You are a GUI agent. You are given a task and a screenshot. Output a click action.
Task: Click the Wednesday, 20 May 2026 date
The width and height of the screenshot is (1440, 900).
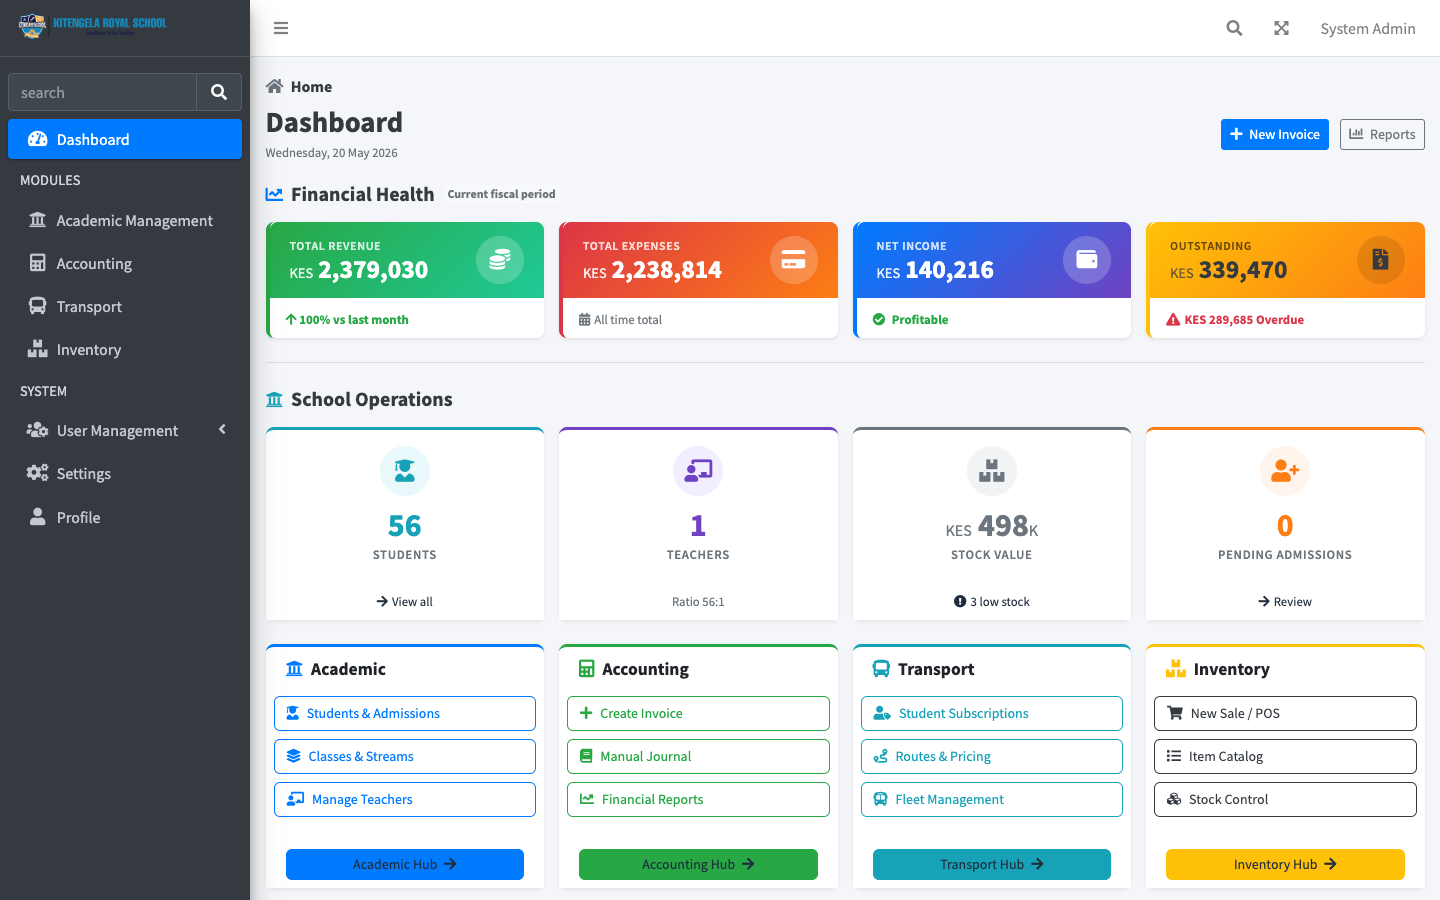[331, 153]
